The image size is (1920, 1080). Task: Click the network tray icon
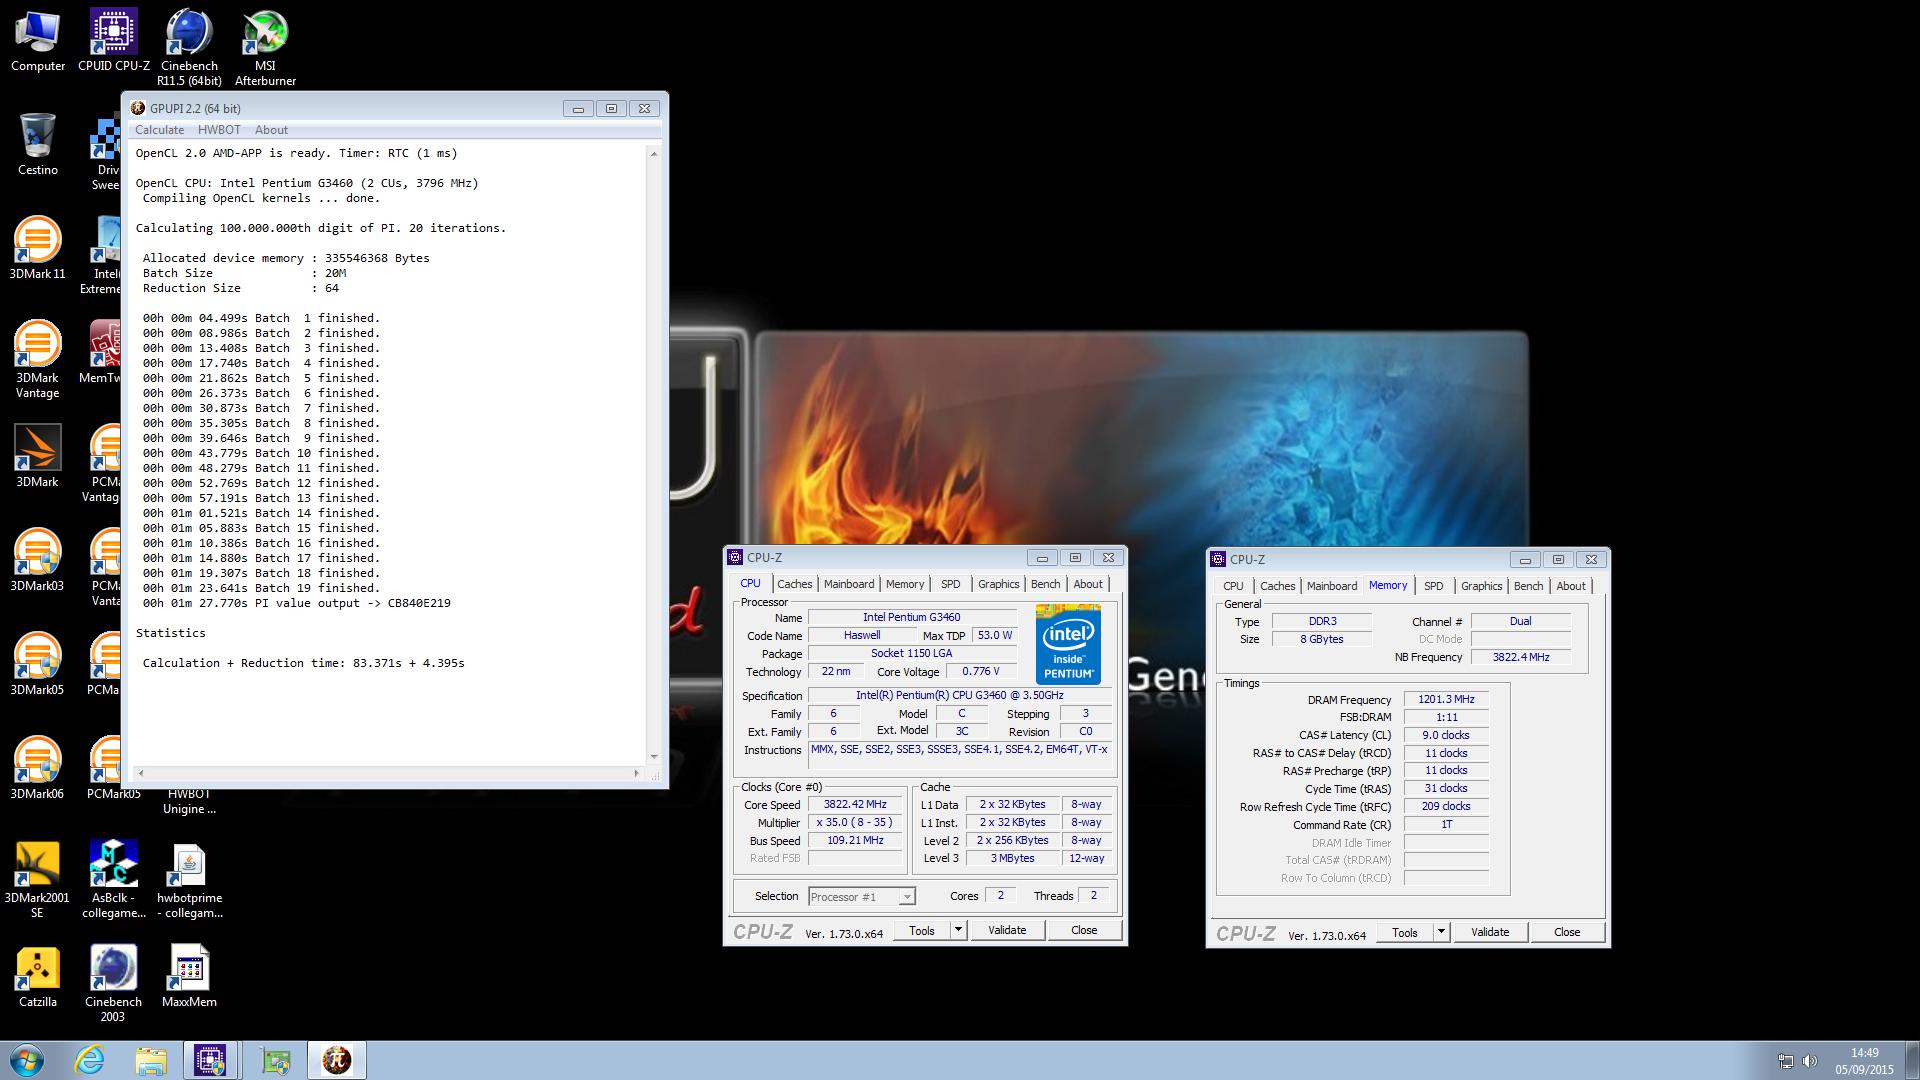[x=1786, y=1061]
